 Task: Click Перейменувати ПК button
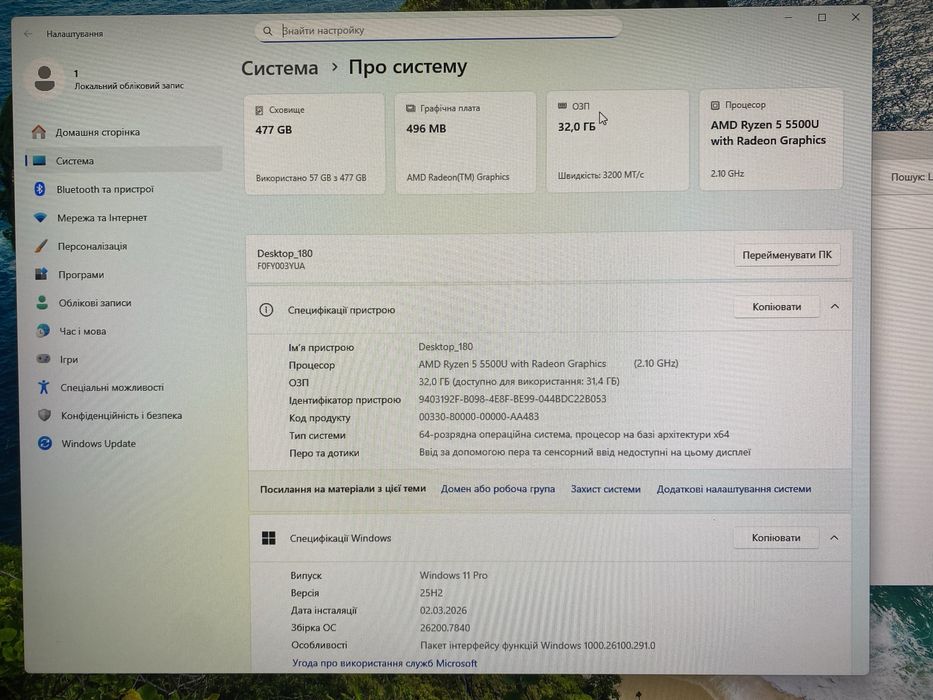[x=787, y=255]
